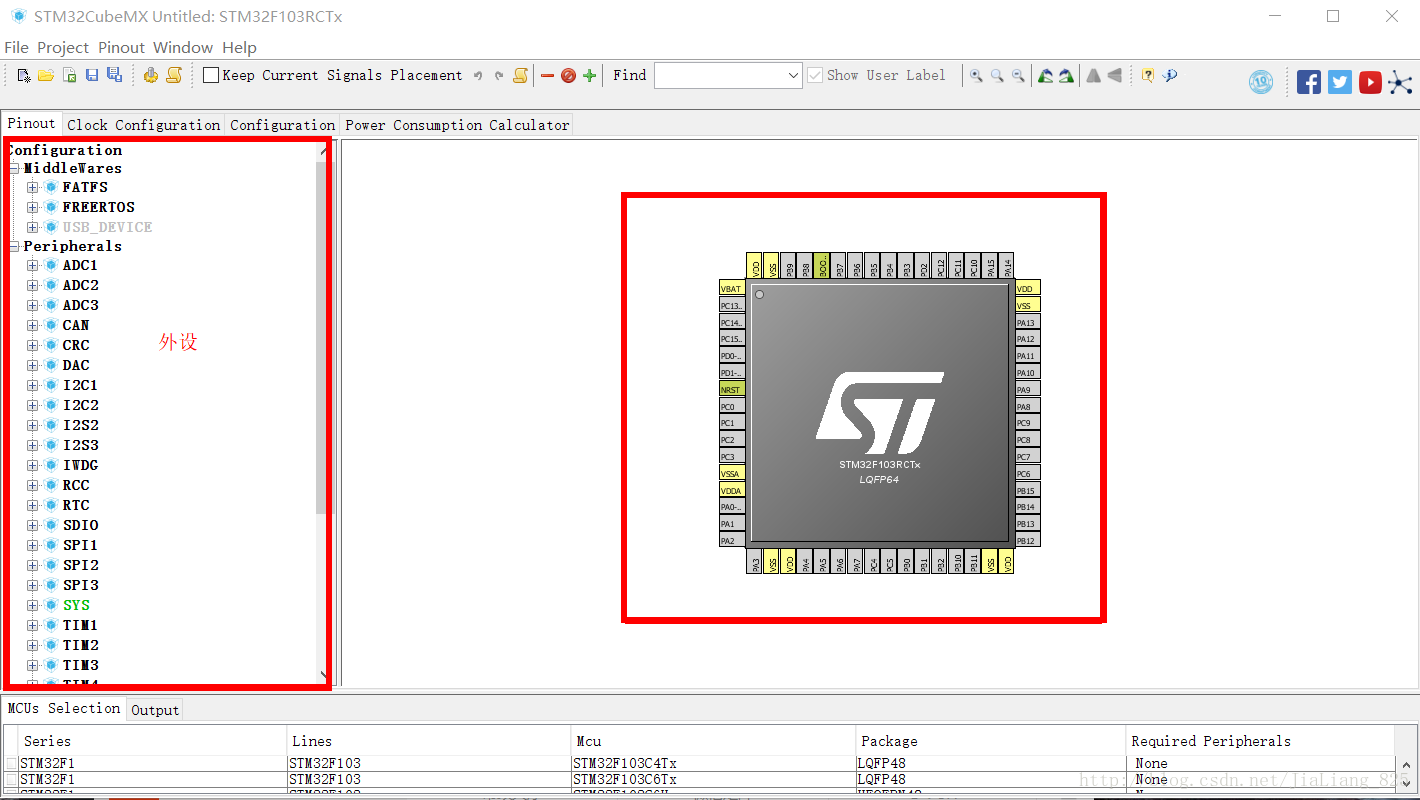Image resolution: width=1420 pixels, height=800 pixels.
Task: Click the New Project toolbar icon
Action: (24, 75)
